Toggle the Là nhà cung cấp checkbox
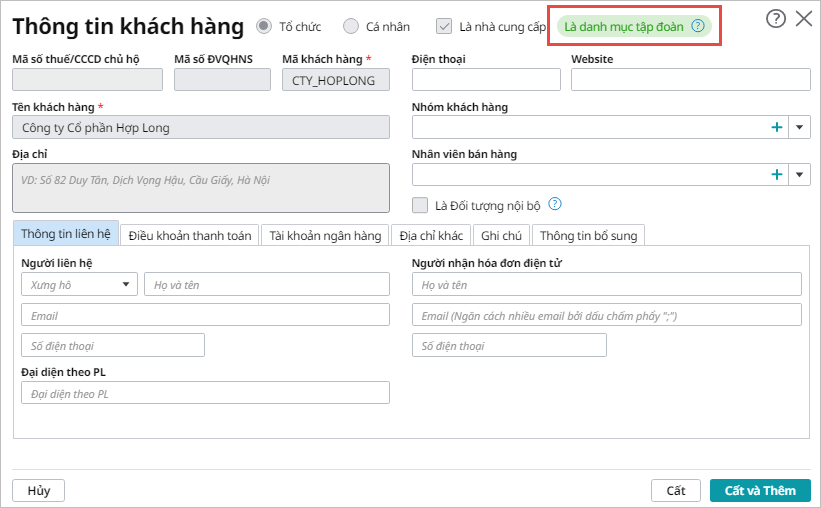821x508 pixels. coord(444,26)
